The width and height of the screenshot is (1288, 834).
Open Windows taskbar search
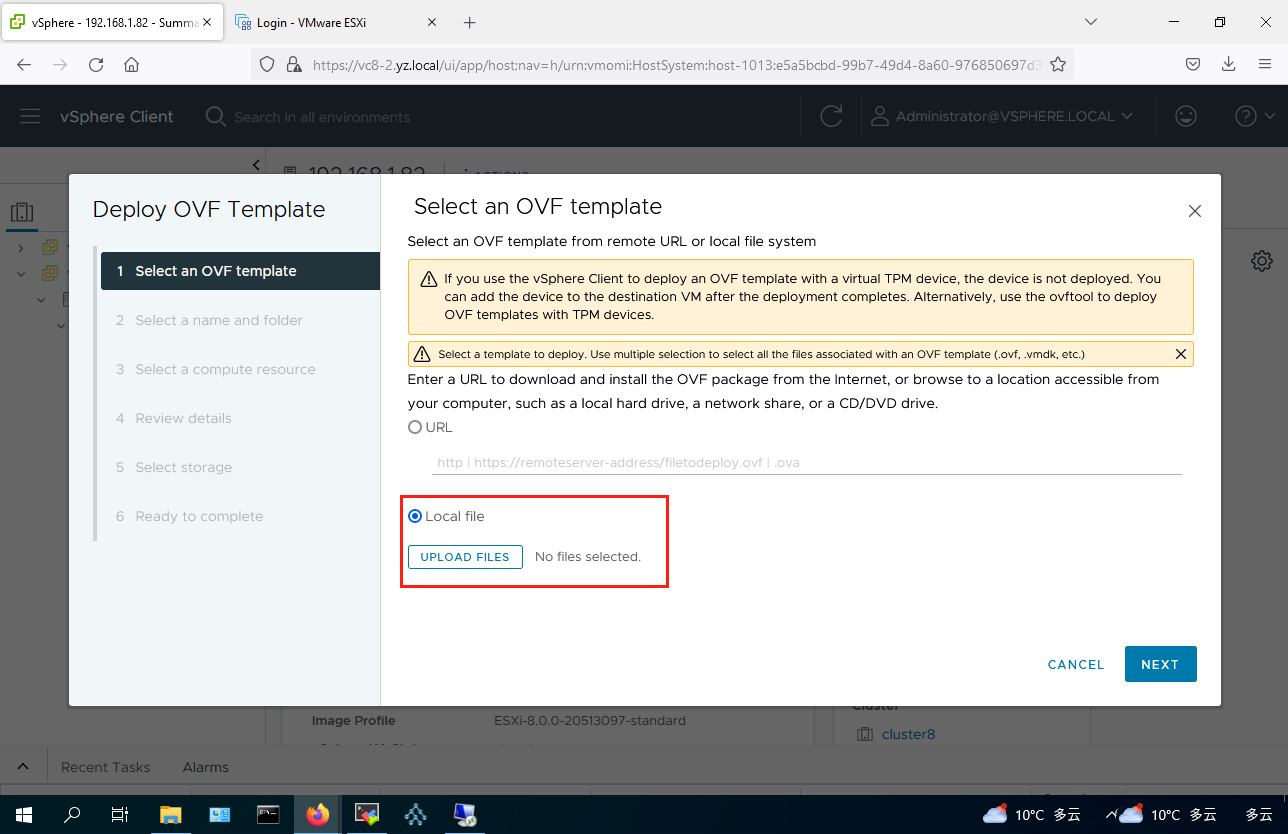72,815
